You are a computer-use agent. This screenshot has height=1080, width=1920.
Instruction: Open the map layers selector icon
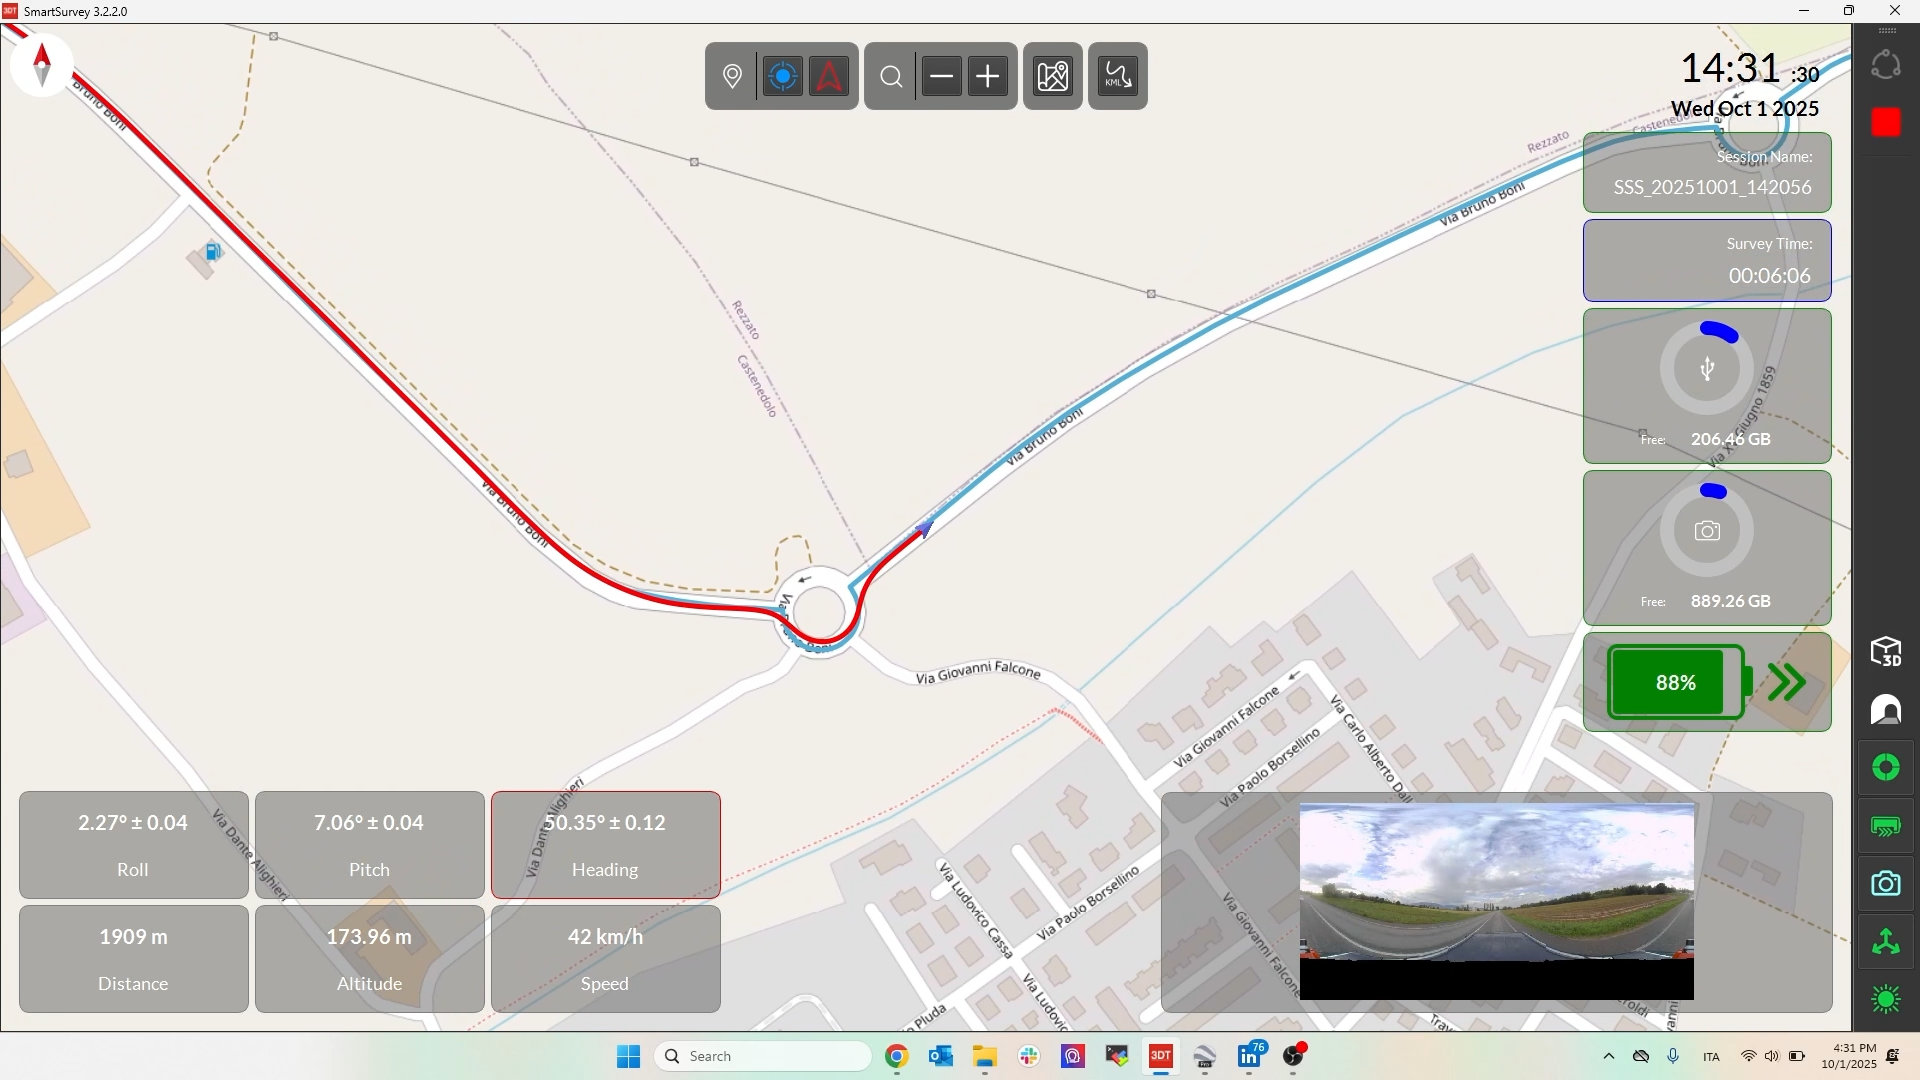point(1053,77)
